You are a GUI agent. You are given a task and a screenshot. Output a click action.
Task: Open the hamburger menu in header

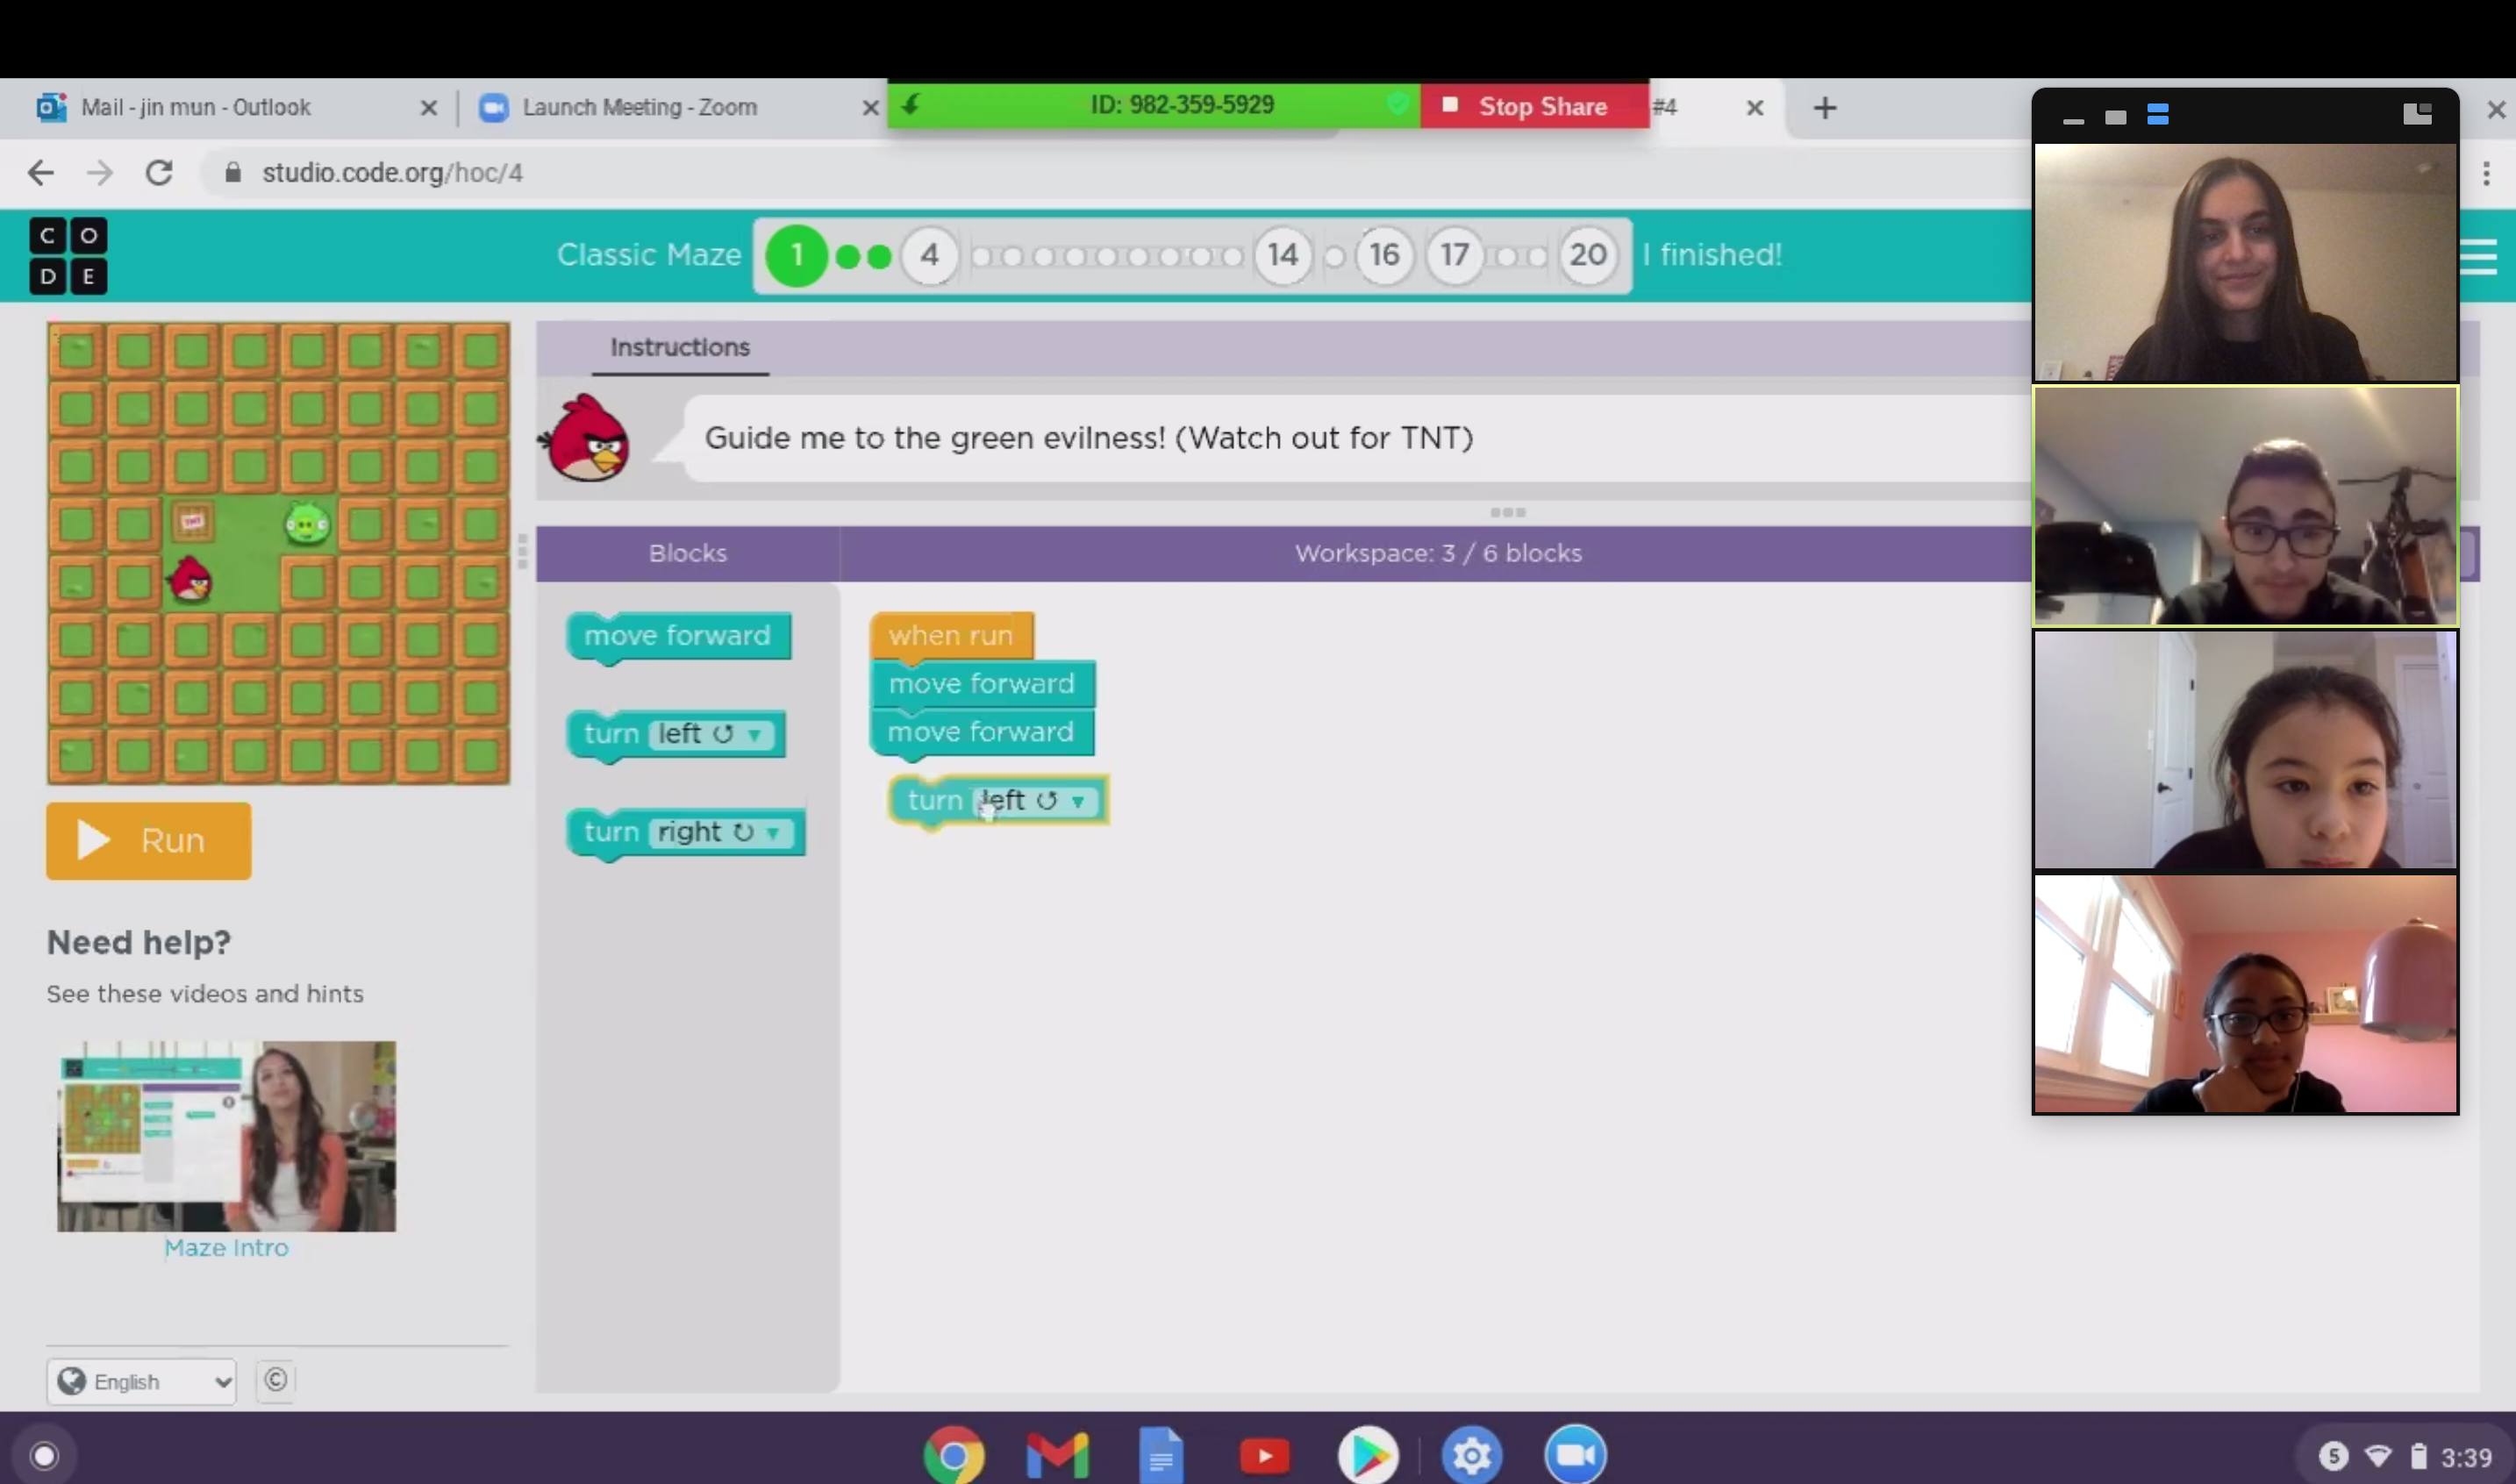tap(2478, 256)
